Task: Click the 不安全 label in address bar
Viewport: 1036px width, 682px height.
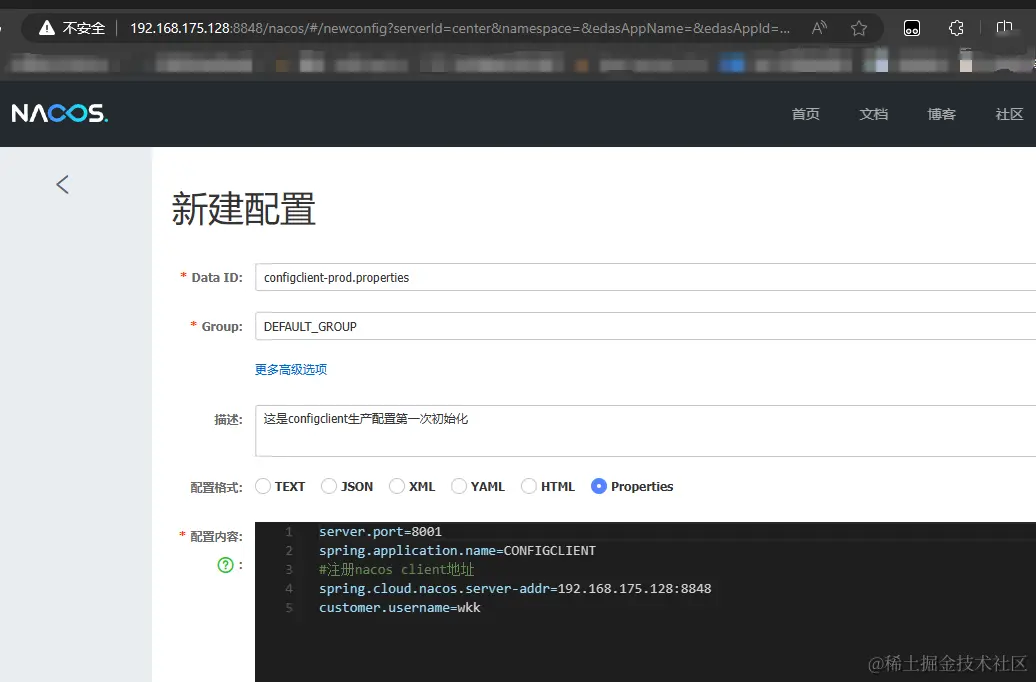Action: (x=84, y=28)
